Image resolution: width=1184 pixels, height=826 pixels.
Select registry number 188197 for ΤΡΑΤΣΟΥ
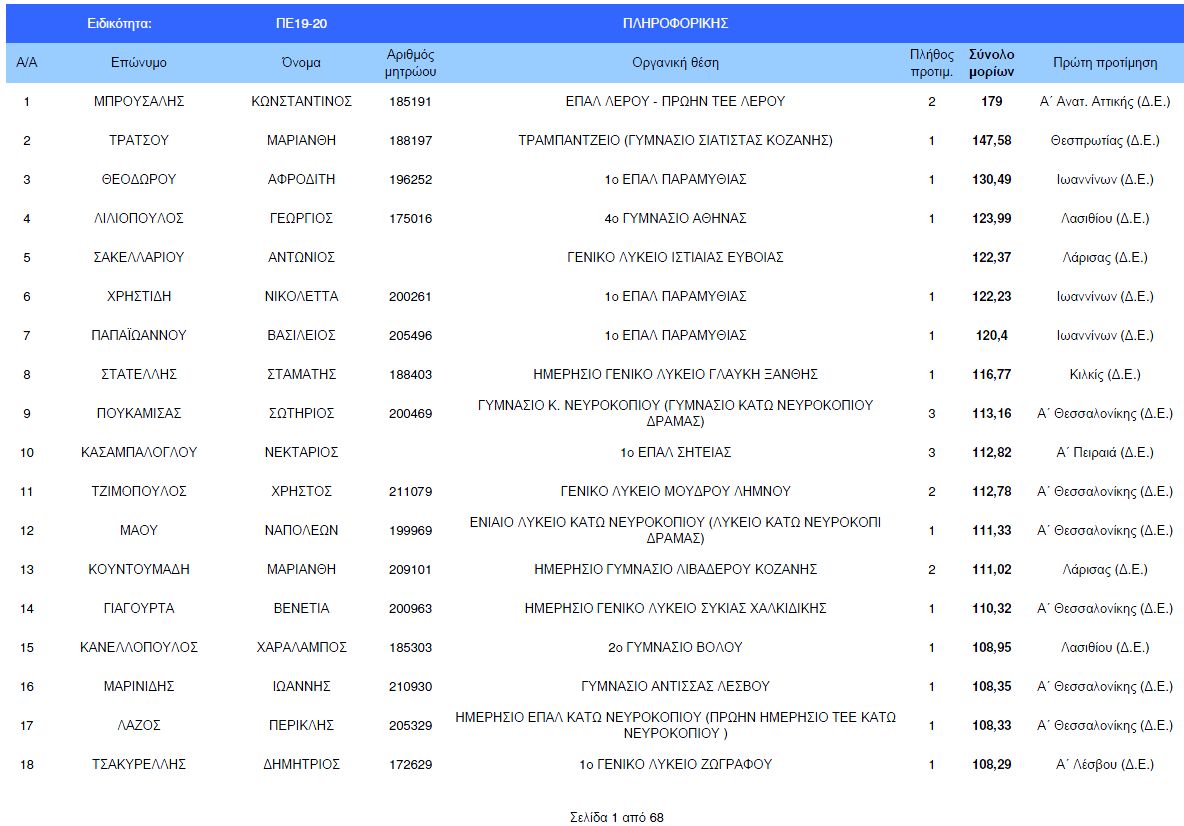pos(410,141)
